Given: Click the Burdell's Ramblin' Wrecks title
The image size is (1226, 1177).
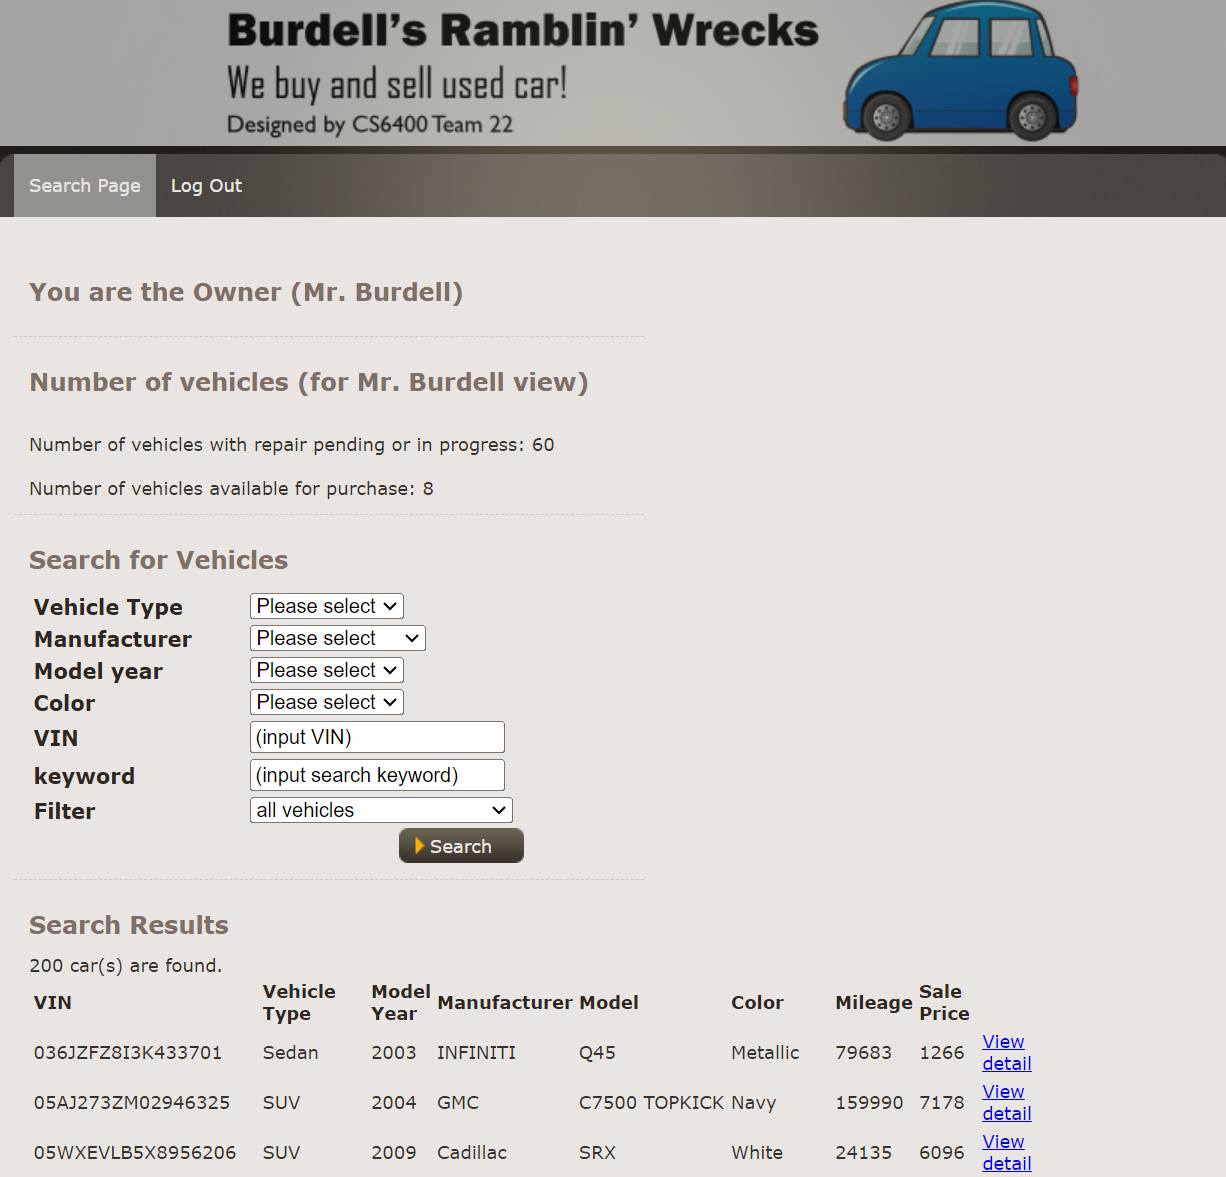Looking at the screenshot, I should (523, 30).
